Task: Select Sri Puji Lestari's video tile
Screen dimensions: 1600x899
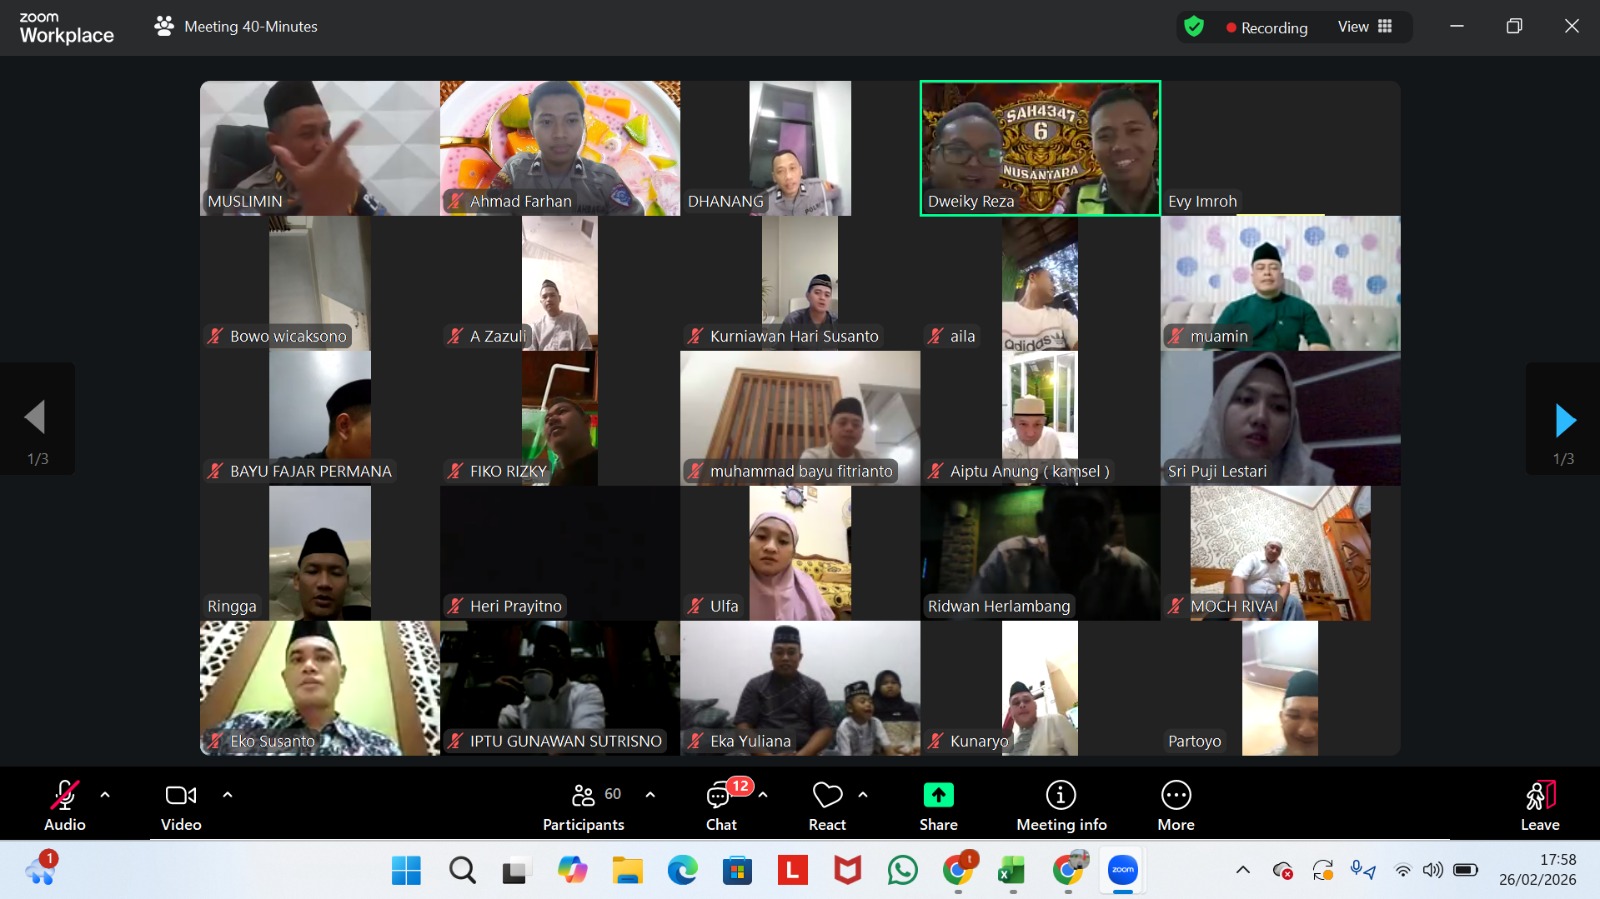Action: tap(1280, 418)
